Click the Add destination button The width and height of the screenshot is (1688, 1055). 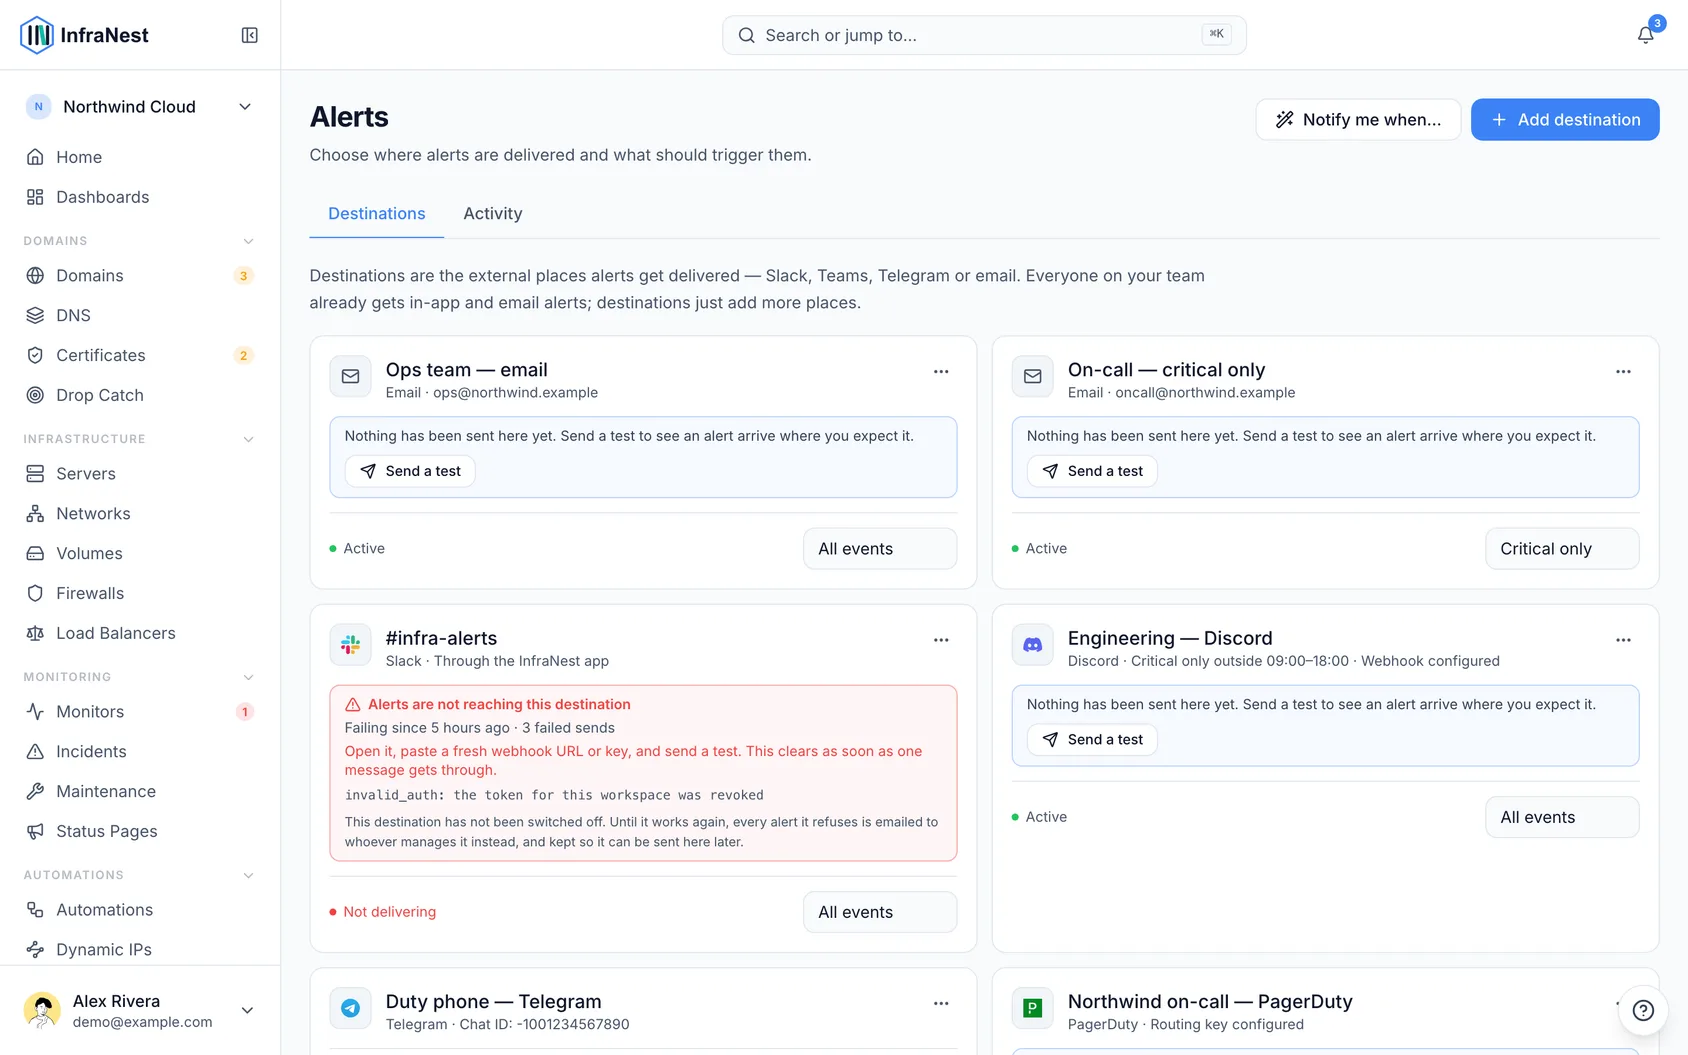click(1565, 120)
